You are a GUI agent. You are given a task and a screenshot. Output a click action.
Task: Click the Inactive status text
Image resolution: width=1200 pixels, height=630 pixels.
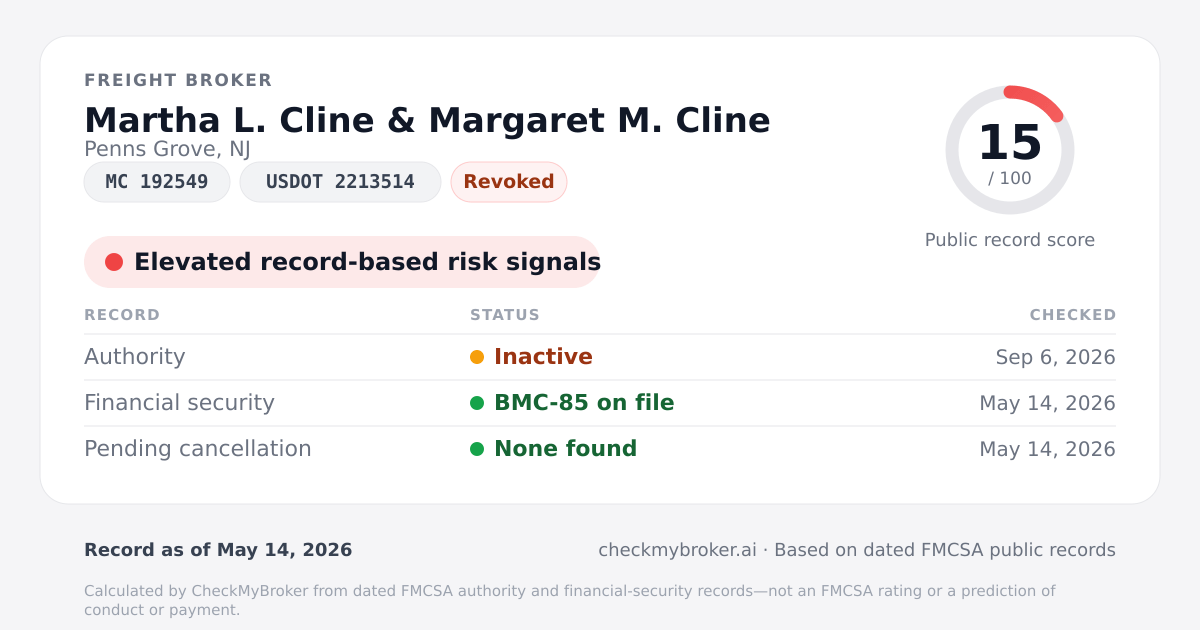[x=543, y=357]
